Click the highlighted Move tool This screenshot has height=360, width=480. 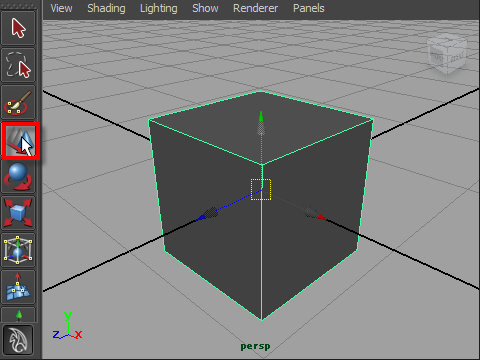pyautogui.click(x=21, y=141)
